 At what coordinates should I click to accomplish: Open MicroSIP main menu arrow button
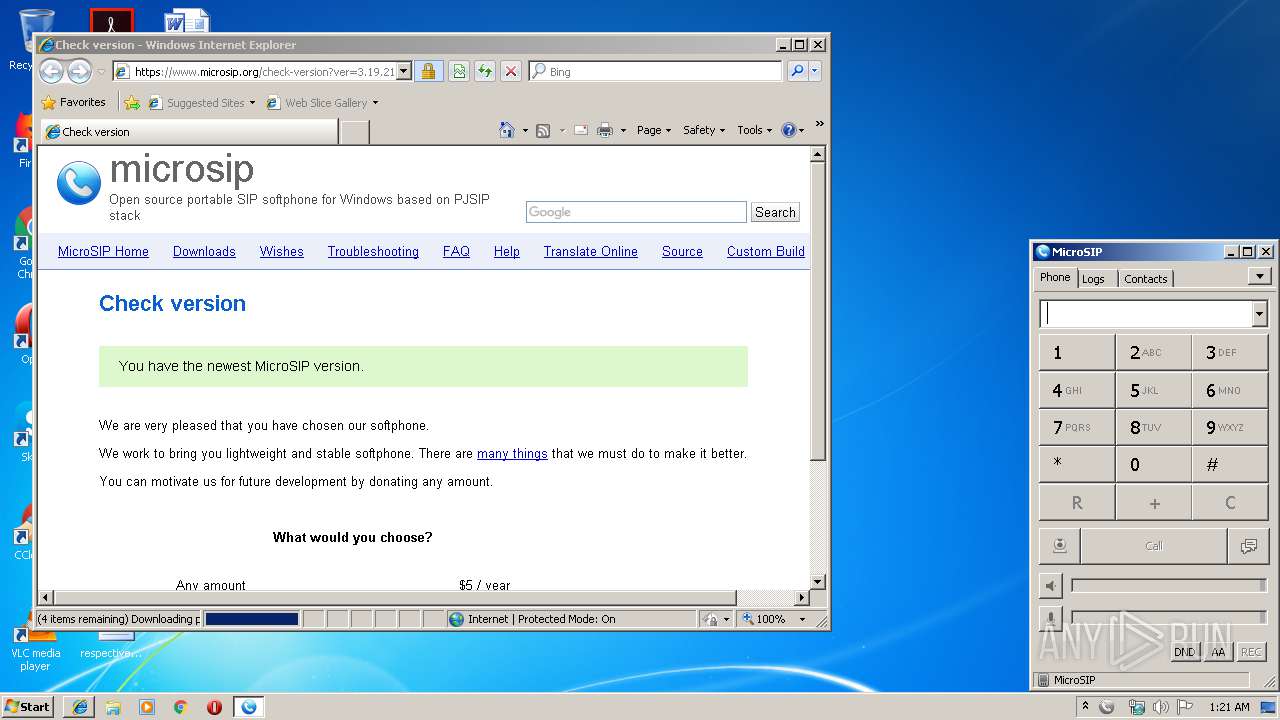[1260, 276]
